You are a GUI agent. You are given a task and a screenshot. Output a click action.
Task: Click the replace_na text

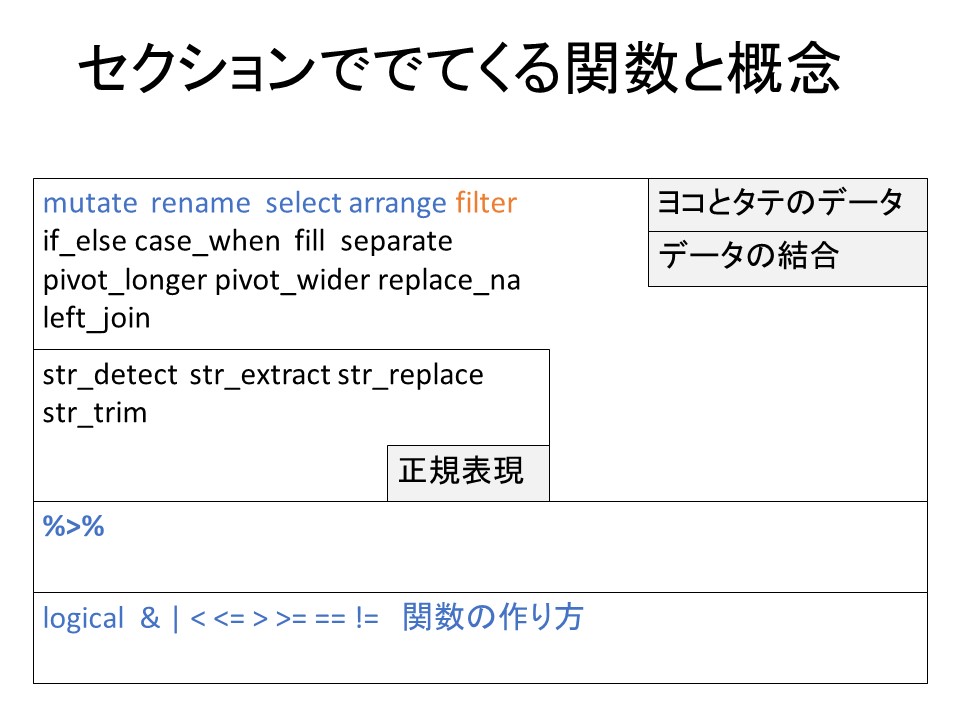[449, 280]
